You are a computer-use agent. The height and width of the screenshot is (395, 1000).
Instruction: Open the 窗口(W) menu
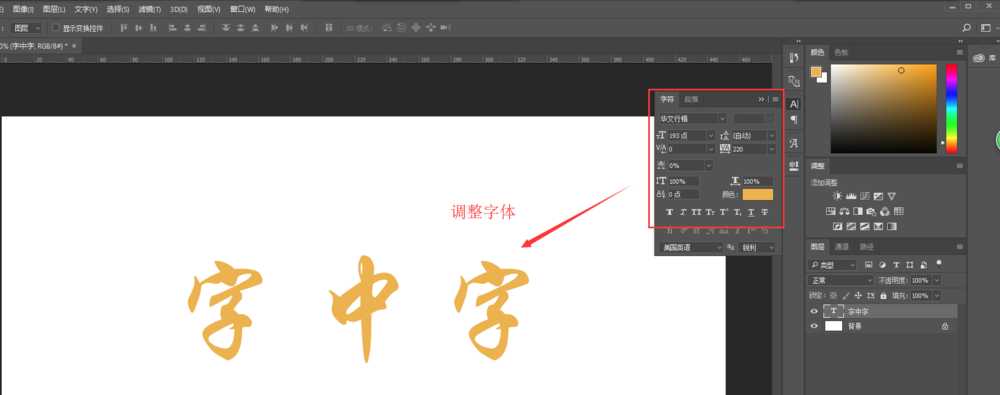(x=242, y=10)
